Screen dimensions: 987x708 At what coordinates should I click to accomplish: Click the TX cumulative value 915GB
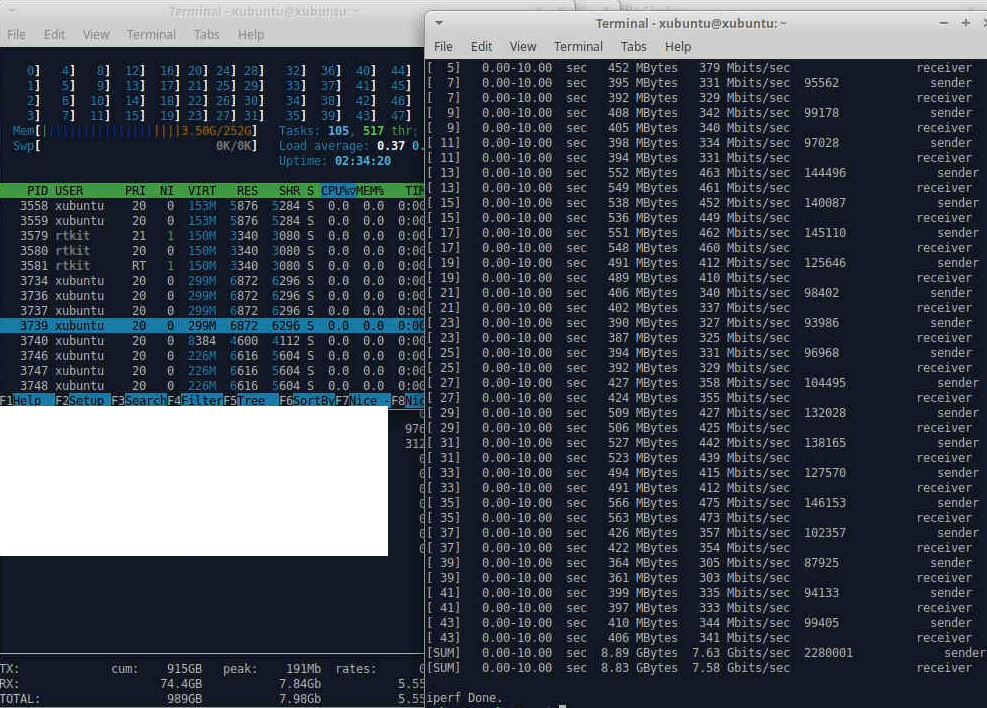[x=184, y=669]
